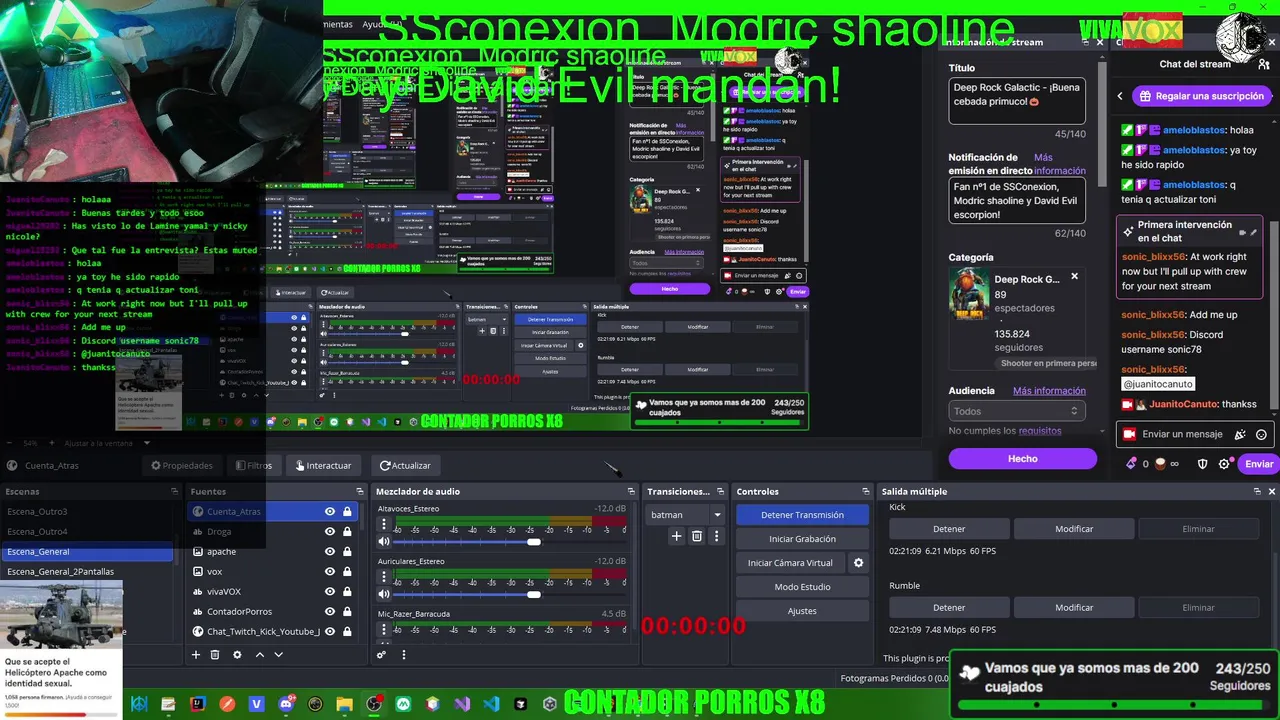The image size is (1280, 720).
Task: Add a new source with the plus icon
Action: [196, 654]
